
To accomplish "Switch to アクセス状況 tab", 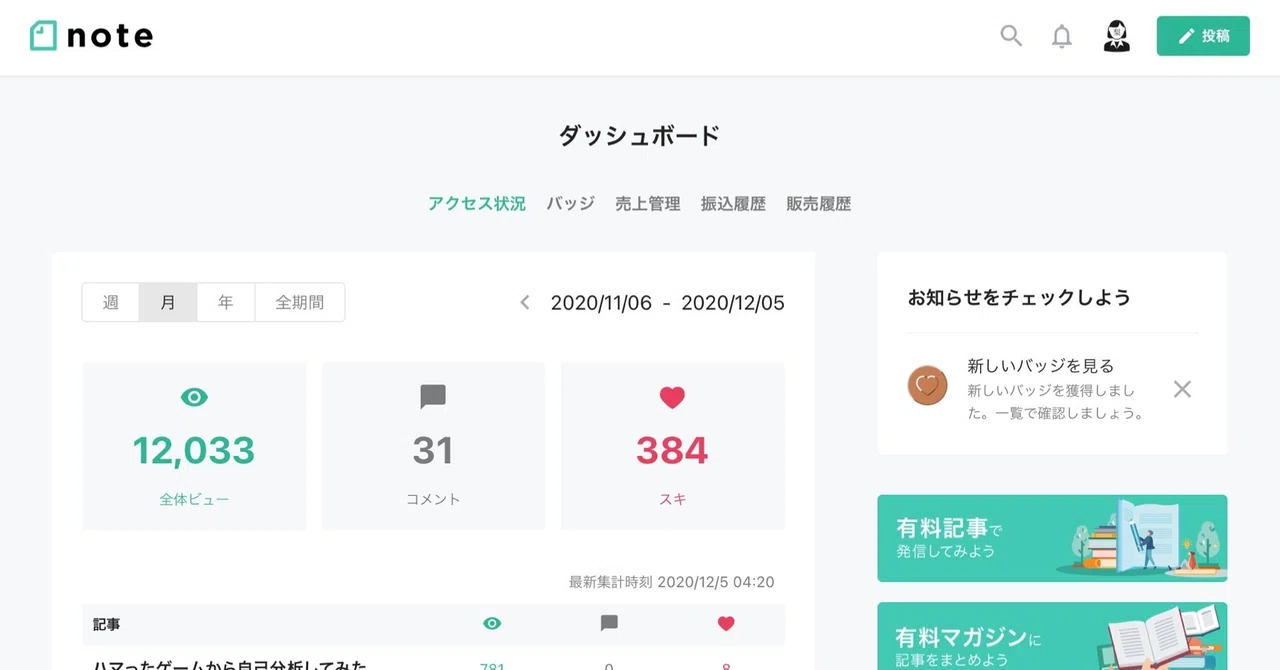I will pos(477,204).
